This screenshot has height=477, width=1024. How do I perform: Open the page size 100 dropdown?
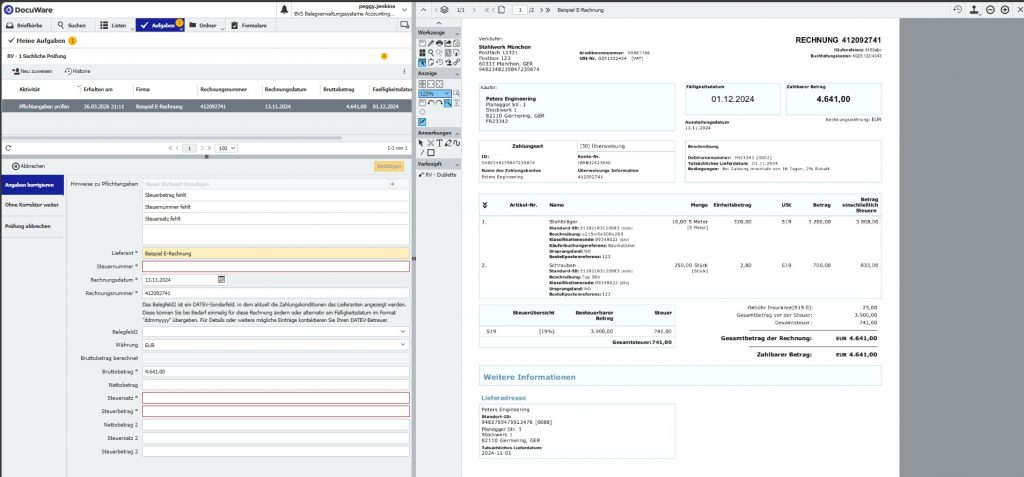(x=226, y=148)
